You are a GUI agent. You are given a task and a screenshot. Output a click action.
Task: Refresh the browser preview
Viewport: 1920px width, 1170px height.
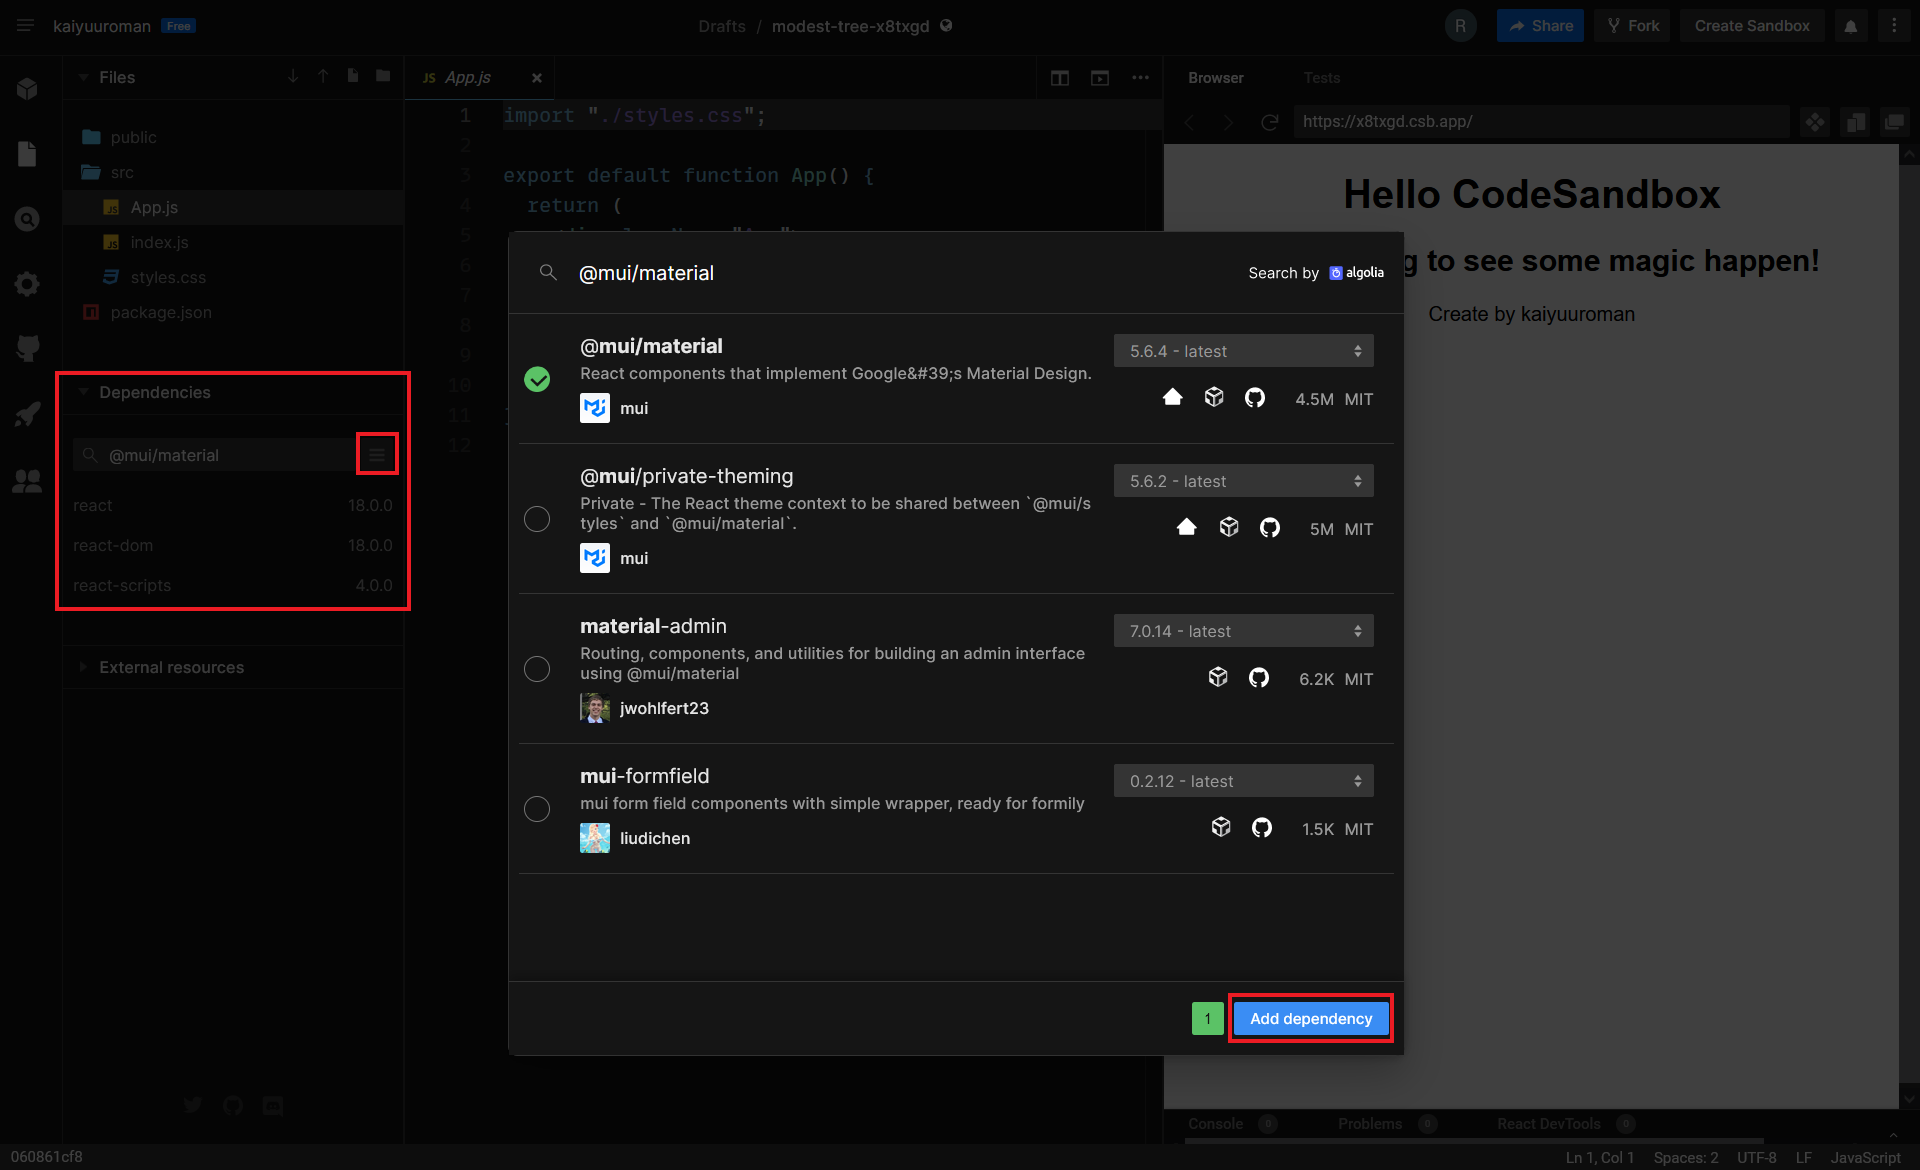tap(1270, 122)
